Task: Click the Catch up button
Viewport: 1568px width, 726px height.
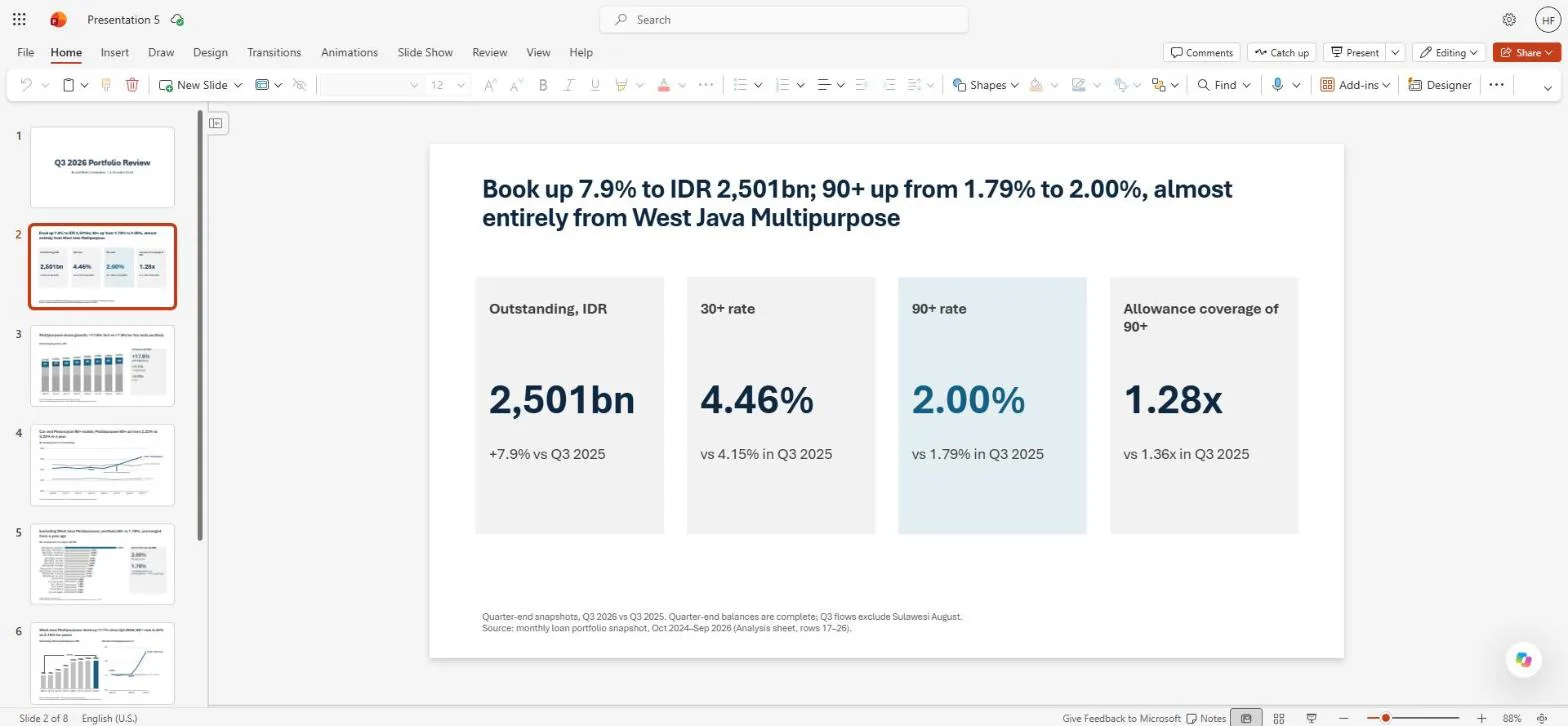Action: (1281, 52)
